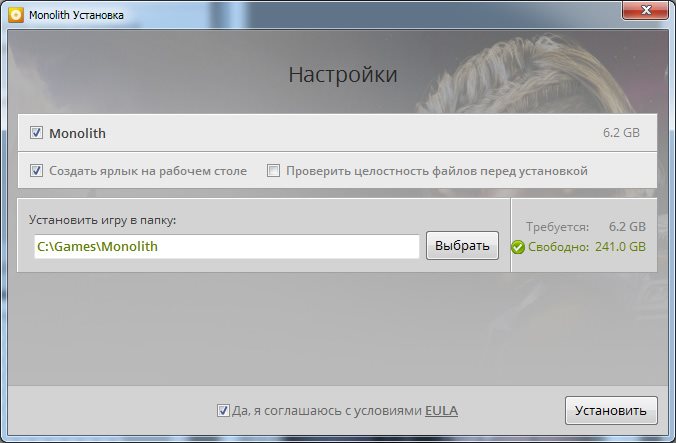
Task: Click 'Установить игру в папку:' label
Action: tap(103, 220)
